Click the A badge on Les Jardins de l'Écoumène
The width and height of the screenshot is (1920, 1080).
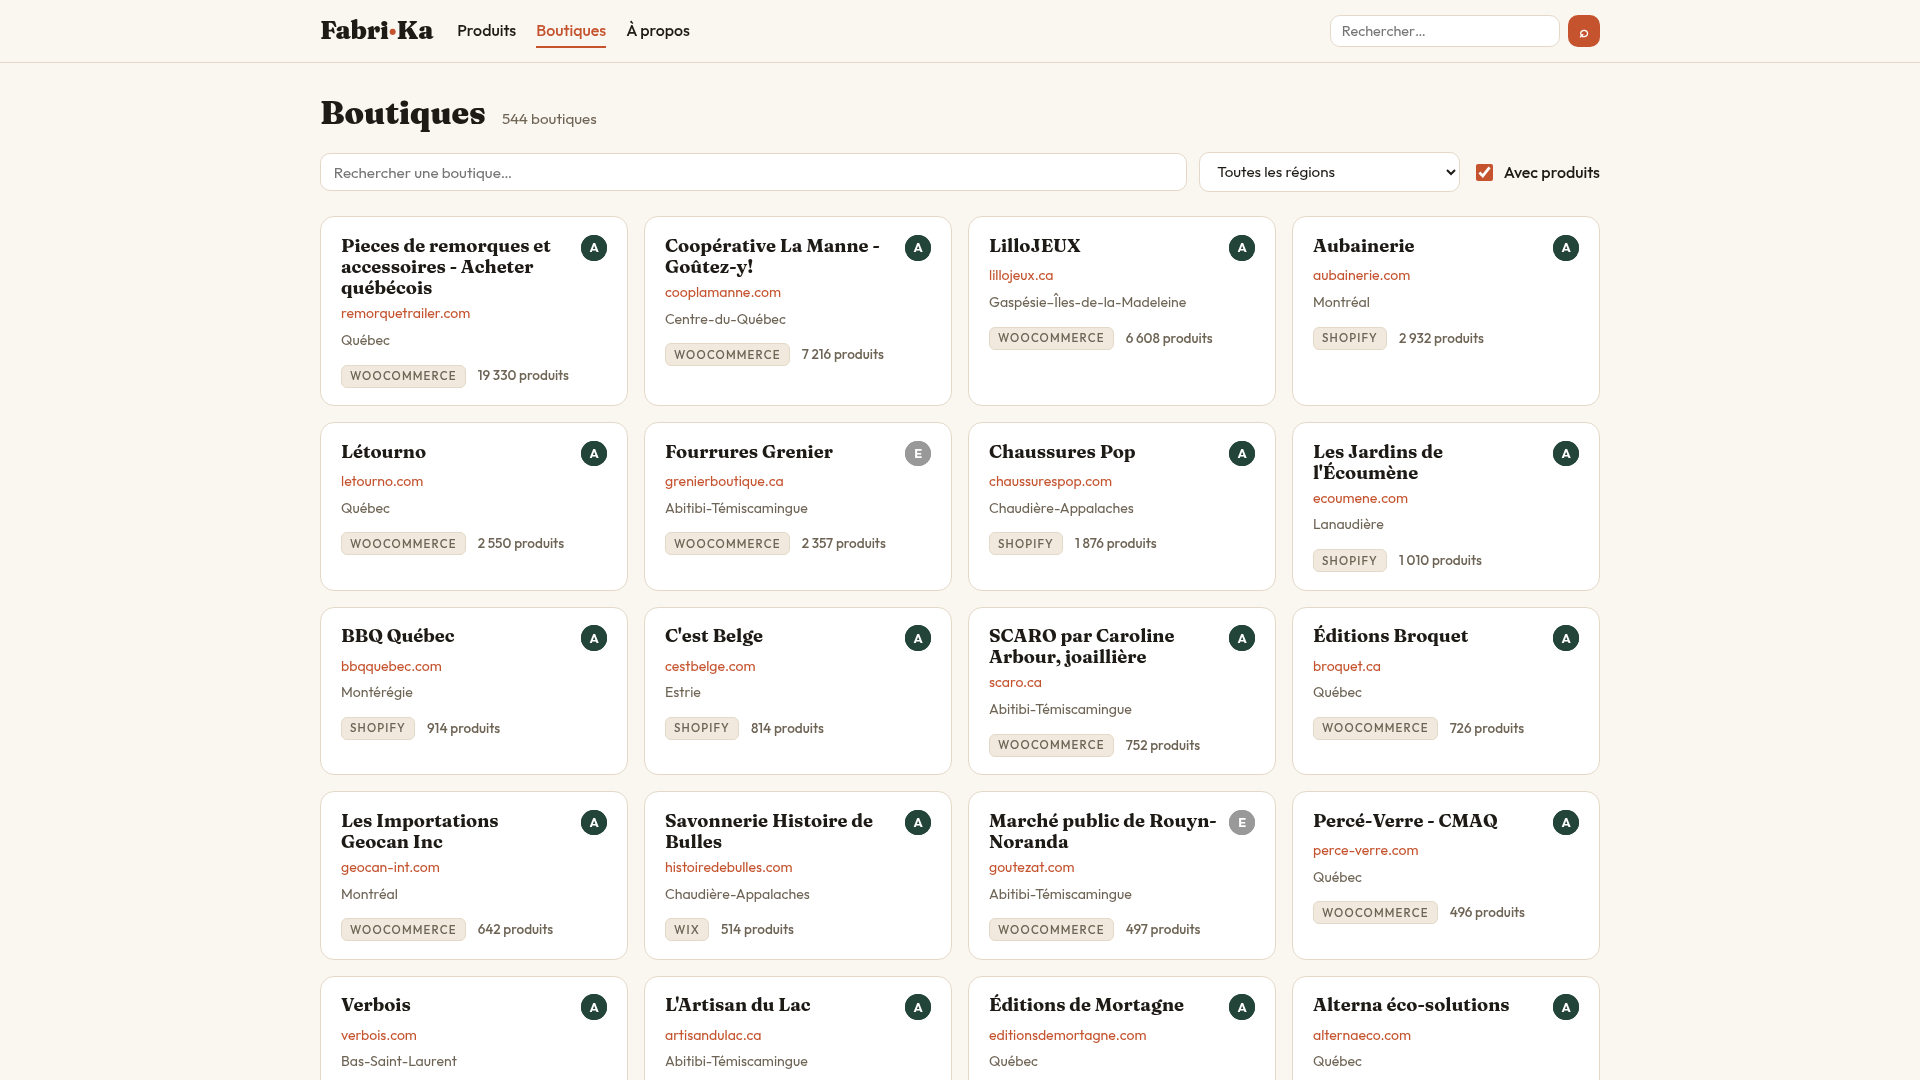pos(1566,454)
